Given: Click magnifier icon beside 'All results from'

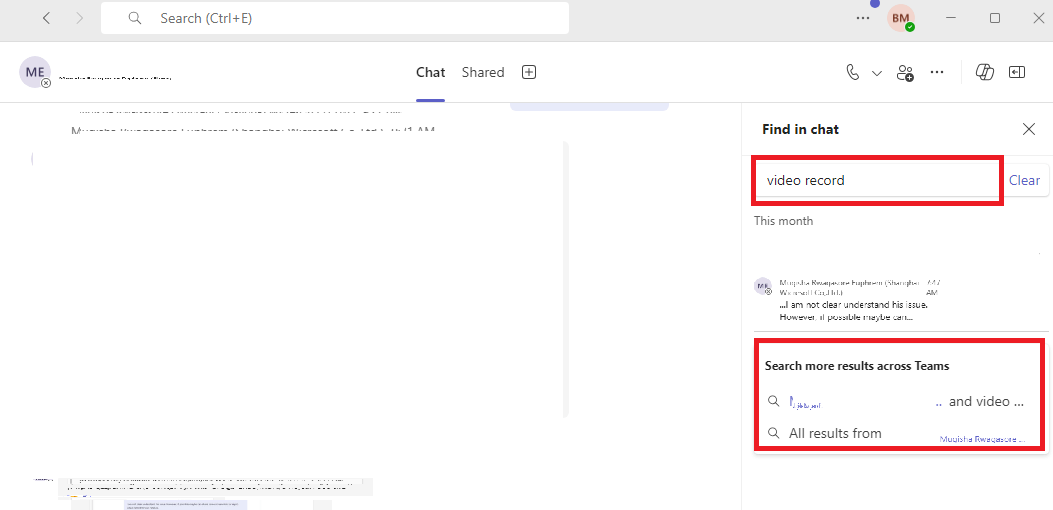Looking at the screenshot, I should coord(774,433).
